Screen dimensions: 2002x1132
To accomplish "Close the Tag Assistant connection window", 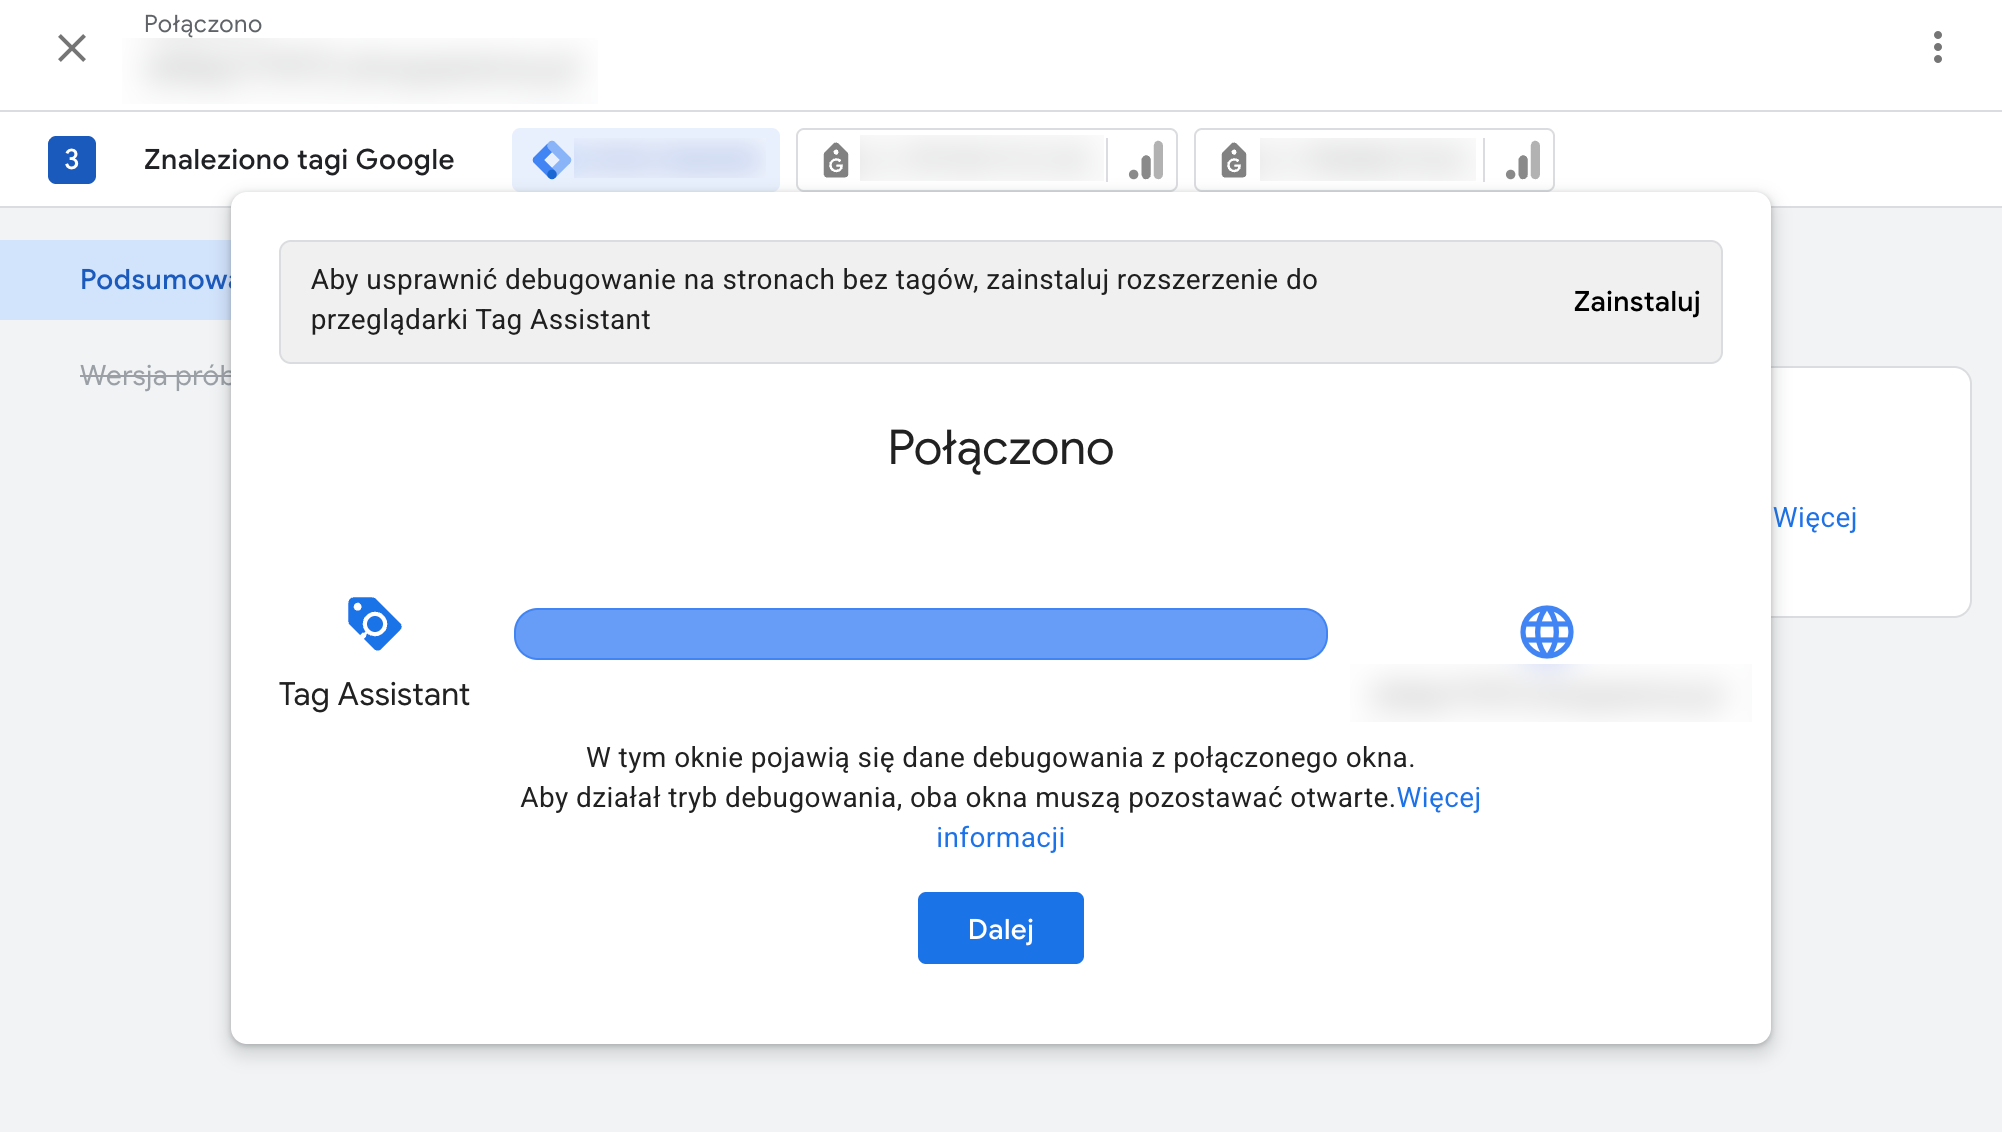I will (71, 48).
